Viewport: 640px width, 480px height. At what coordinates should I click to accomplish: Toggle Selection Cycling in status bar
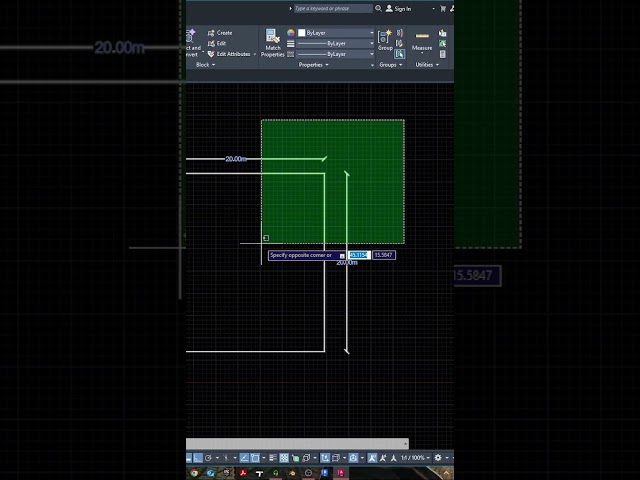click(x=296, y=458)
